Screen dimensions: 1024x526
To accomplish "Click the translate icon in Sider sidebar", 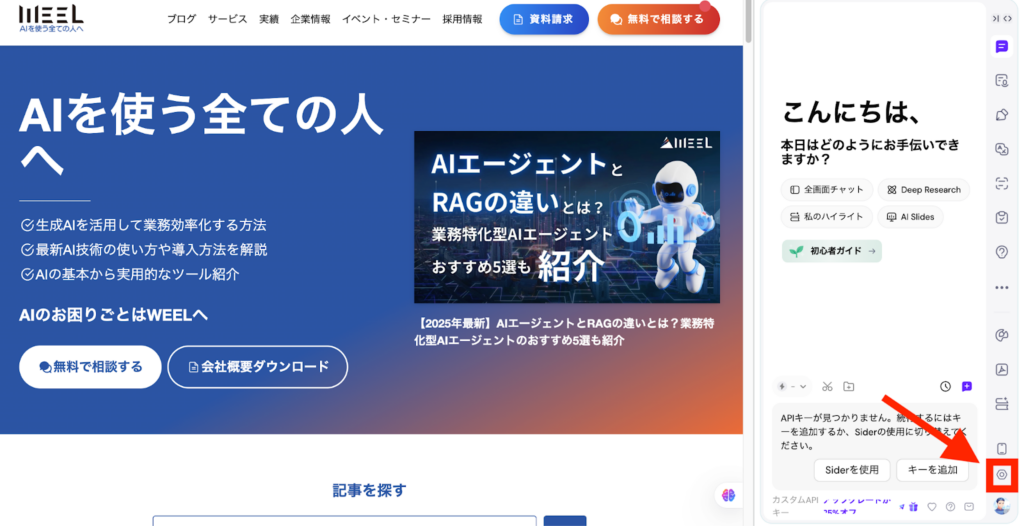I will pyautogui.click(x=1001, y=149).
